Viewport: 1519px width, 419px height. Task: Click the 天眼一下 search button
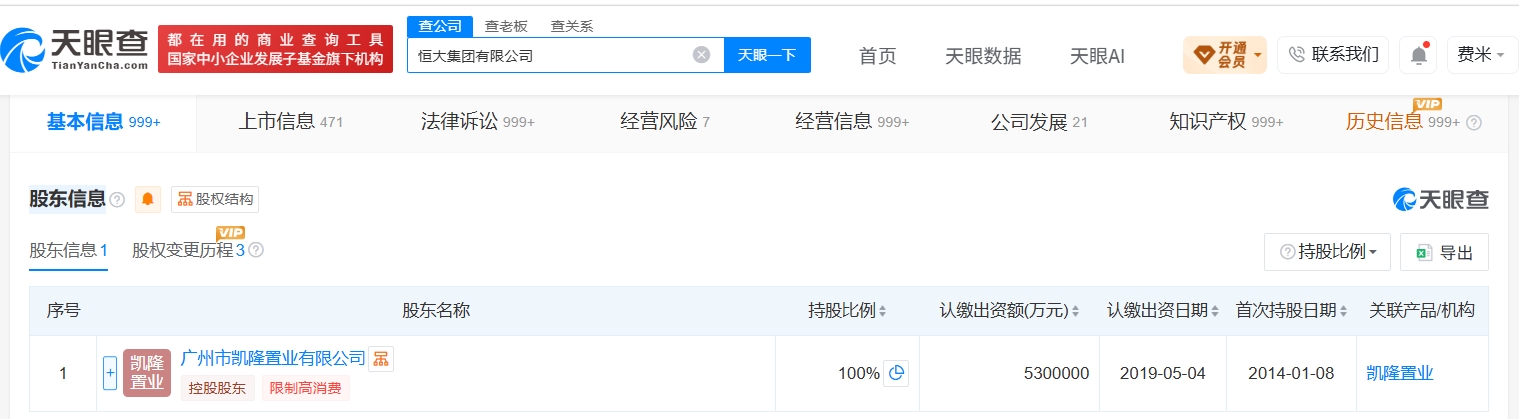pos(767,55)
